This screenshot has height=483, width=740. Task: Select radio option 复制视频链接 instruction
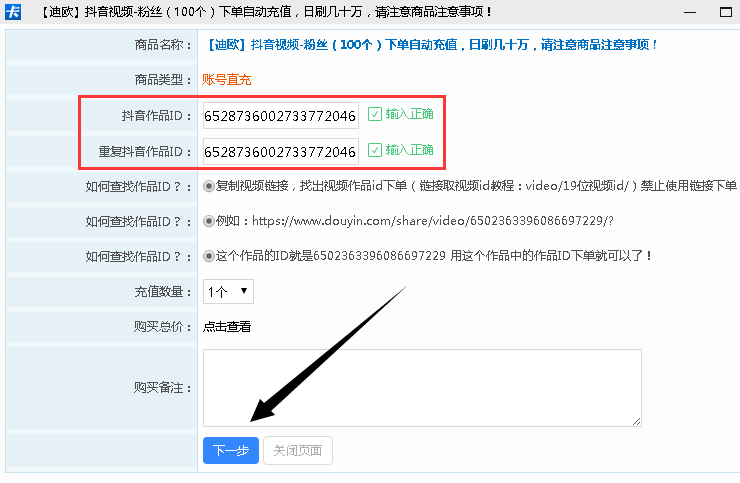pyautogui.click(x=208, y=186)
